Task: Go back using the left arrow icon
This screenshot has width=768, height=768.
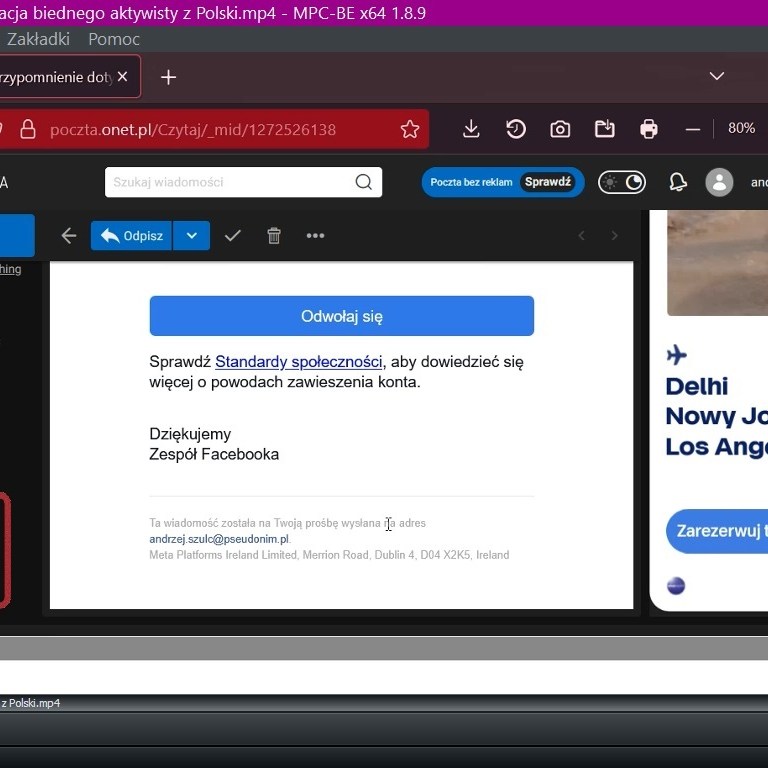Action: point(69,236)
